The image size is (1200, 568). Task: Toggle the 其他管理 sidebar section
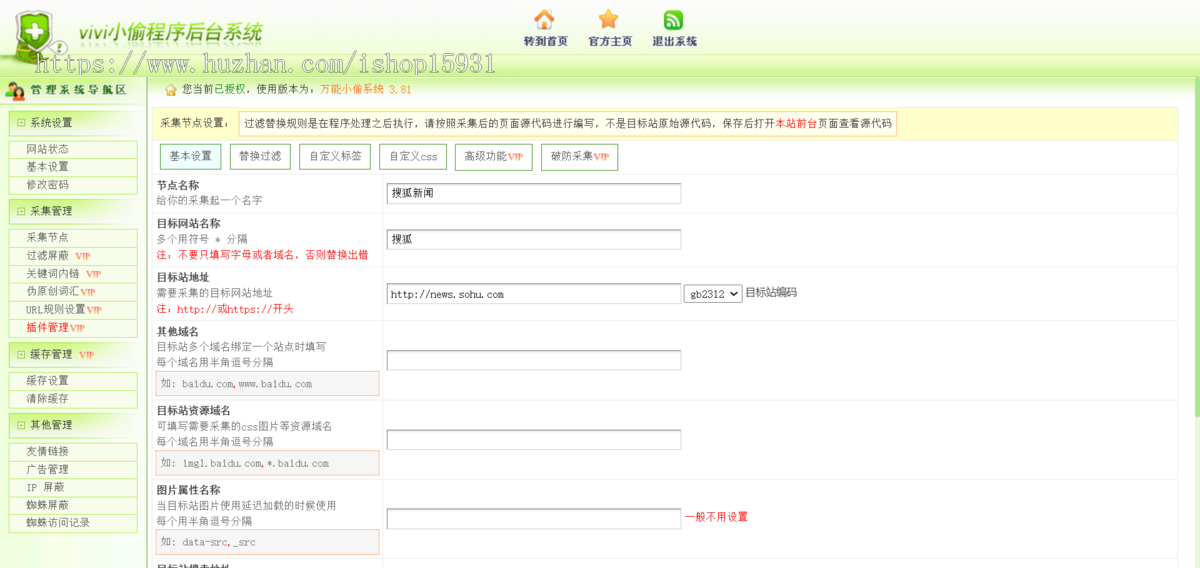[21, 425]
